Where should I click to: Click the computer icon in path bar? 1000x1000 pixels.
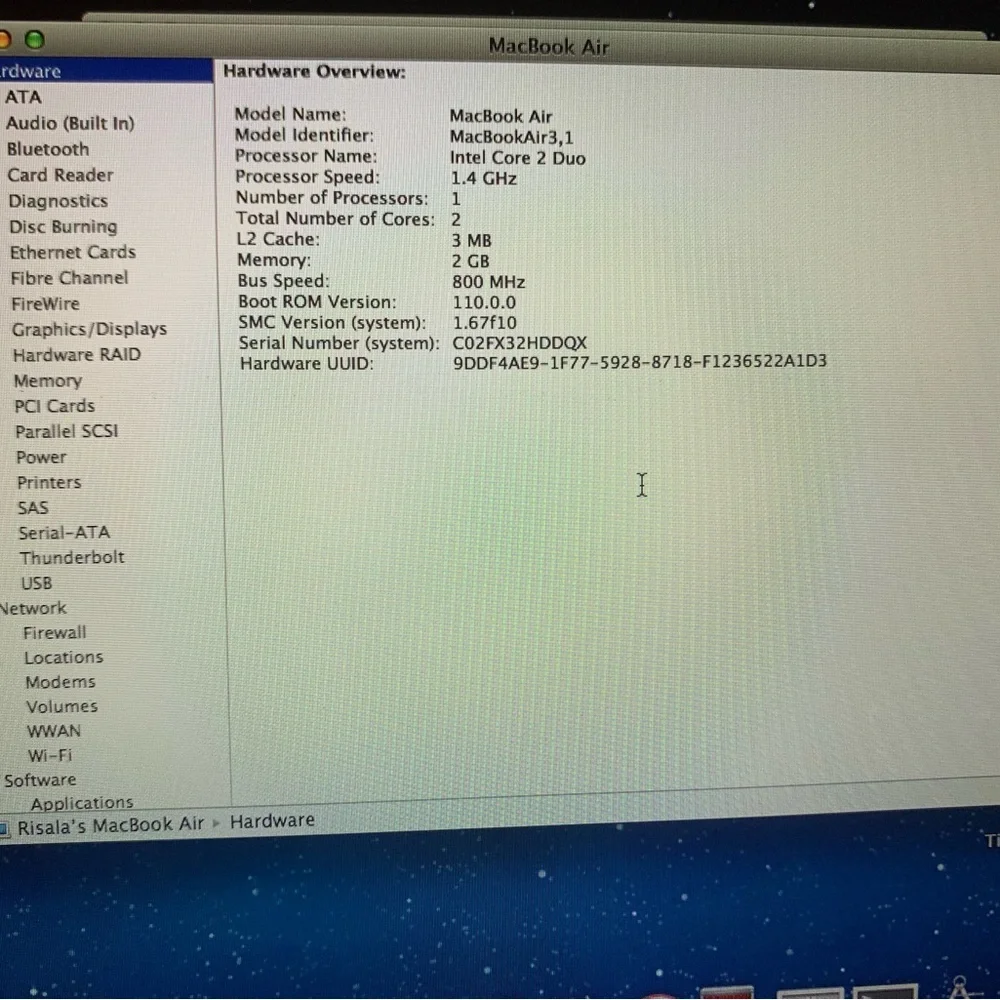pos(4,828)
